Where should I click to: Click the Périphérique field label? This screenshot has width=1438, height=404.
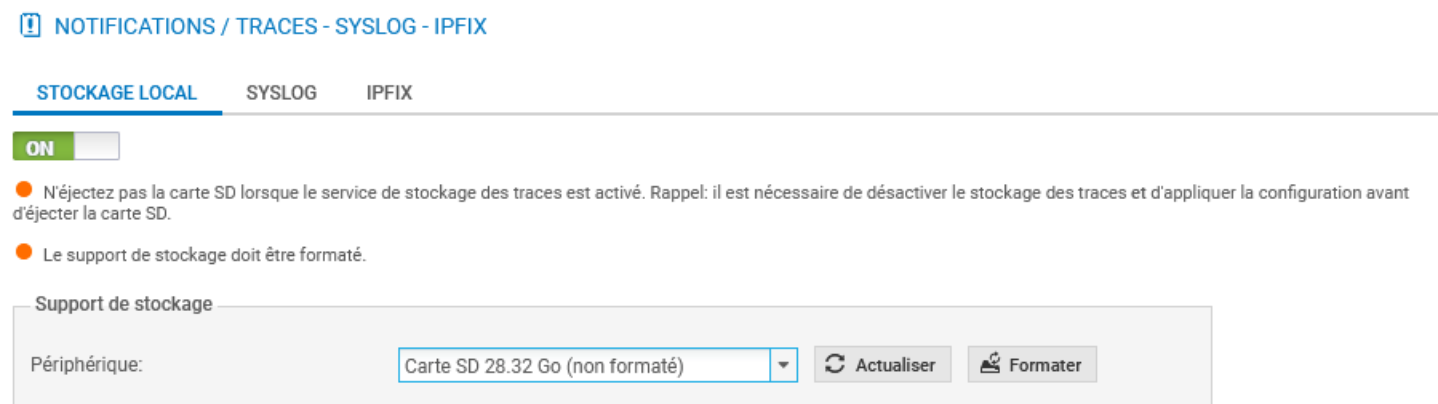click(87, 365)
